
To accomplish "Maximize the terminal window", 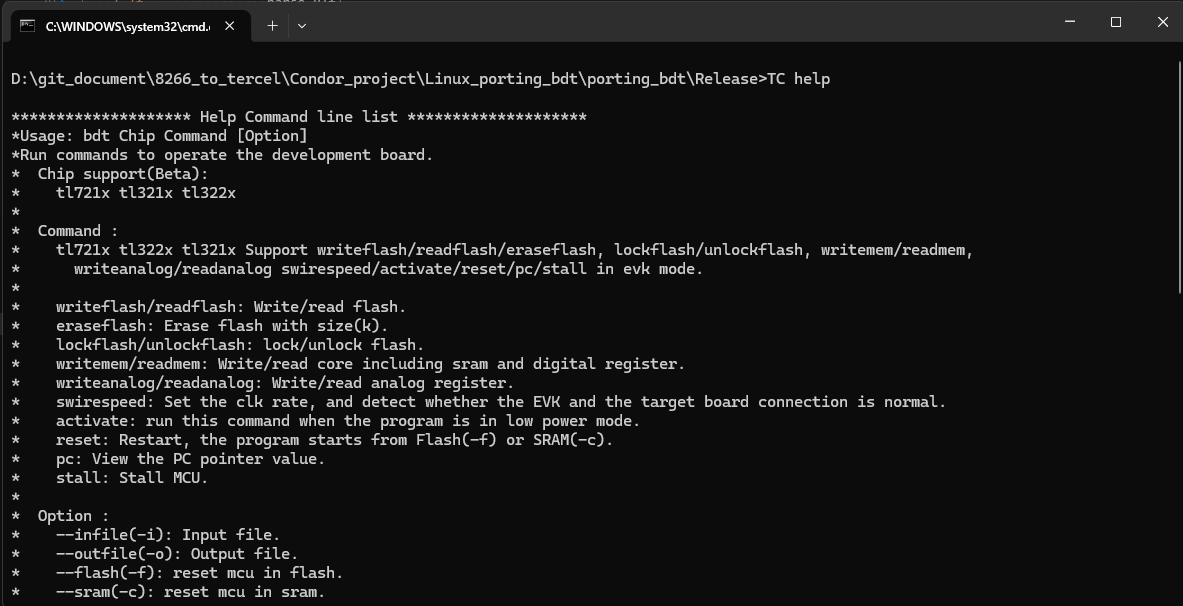I will (1116, 22).
